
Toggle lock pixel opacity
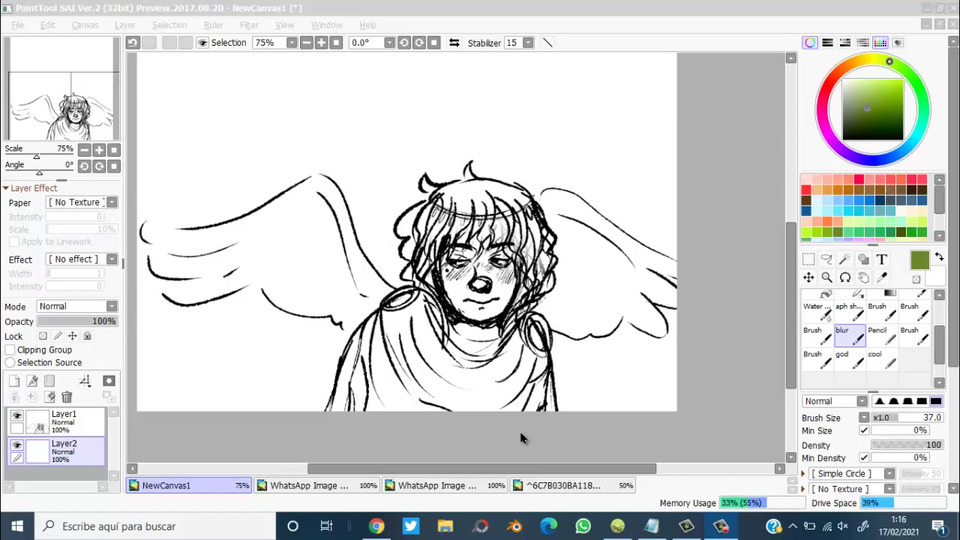(43, 336)
